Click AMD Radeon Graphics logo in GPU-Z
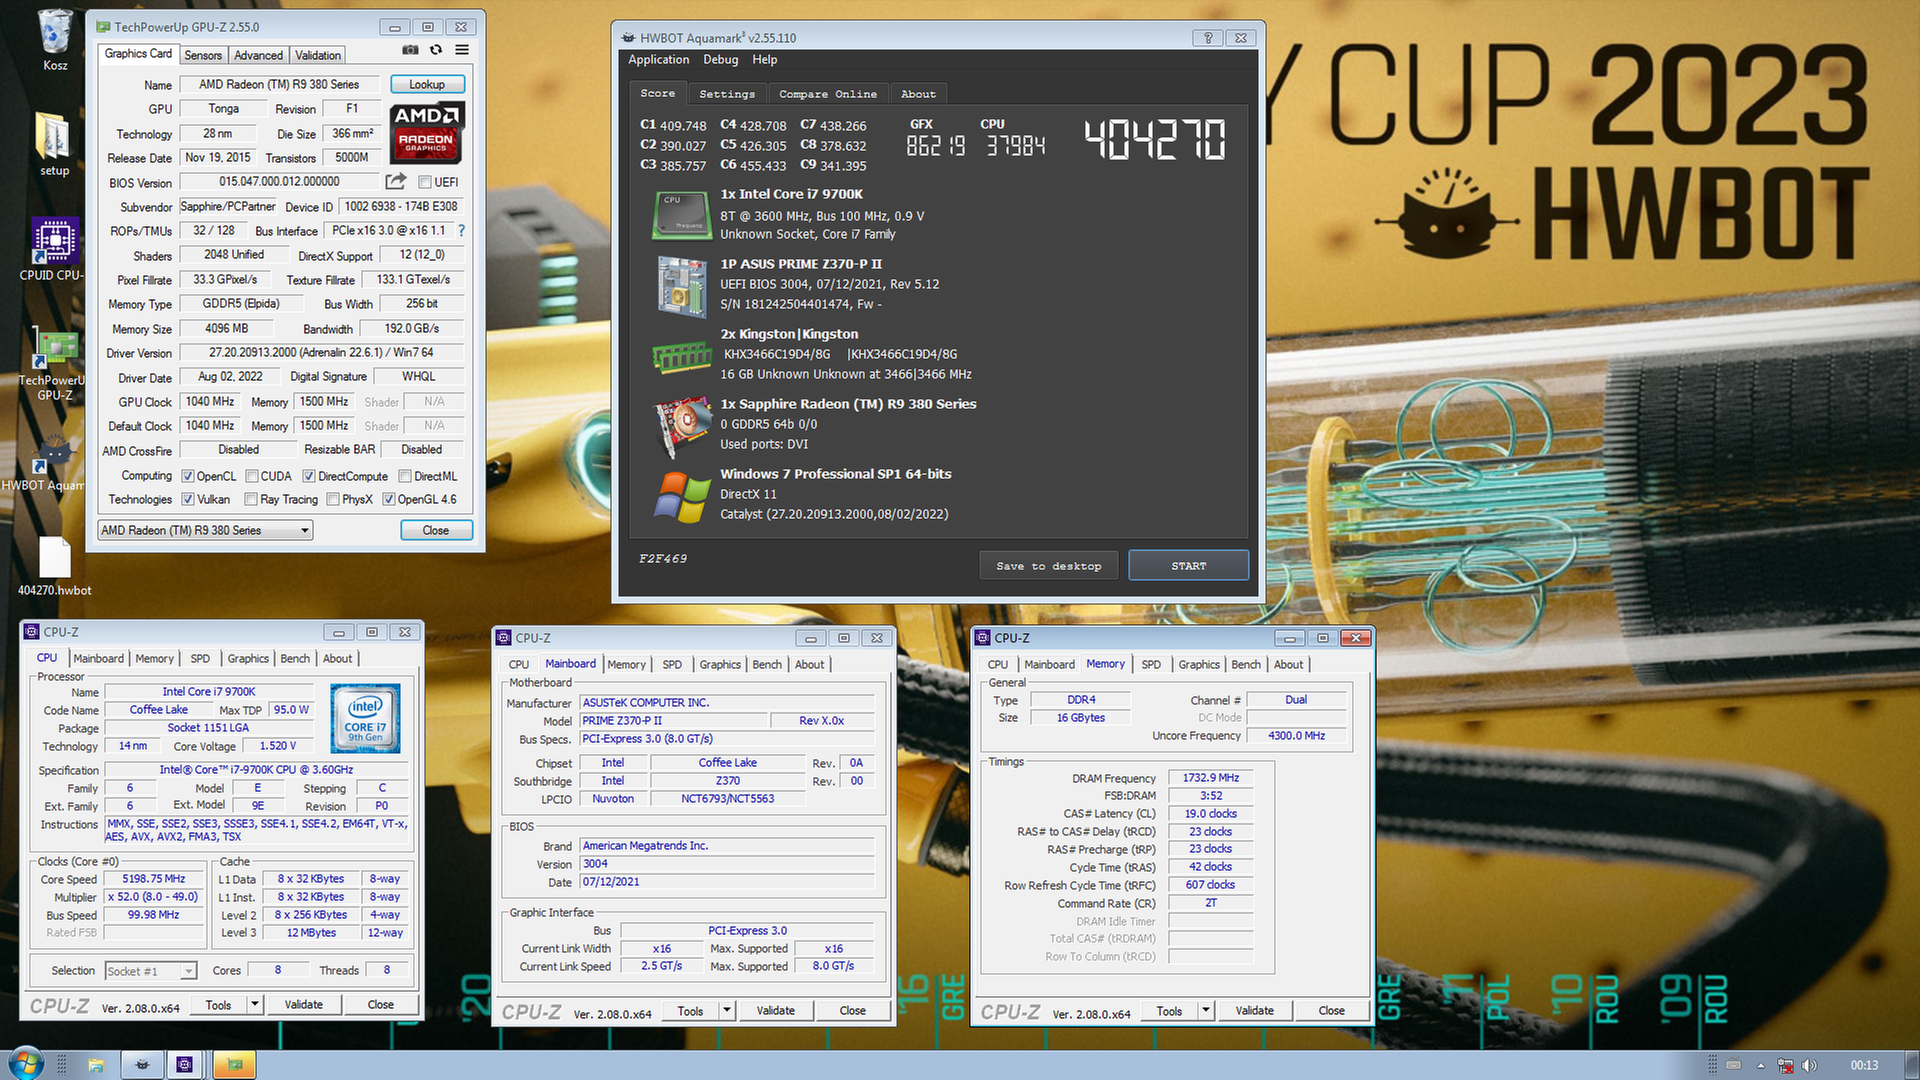Screen dimensions: 1920x1080 (x=426, y=132)
